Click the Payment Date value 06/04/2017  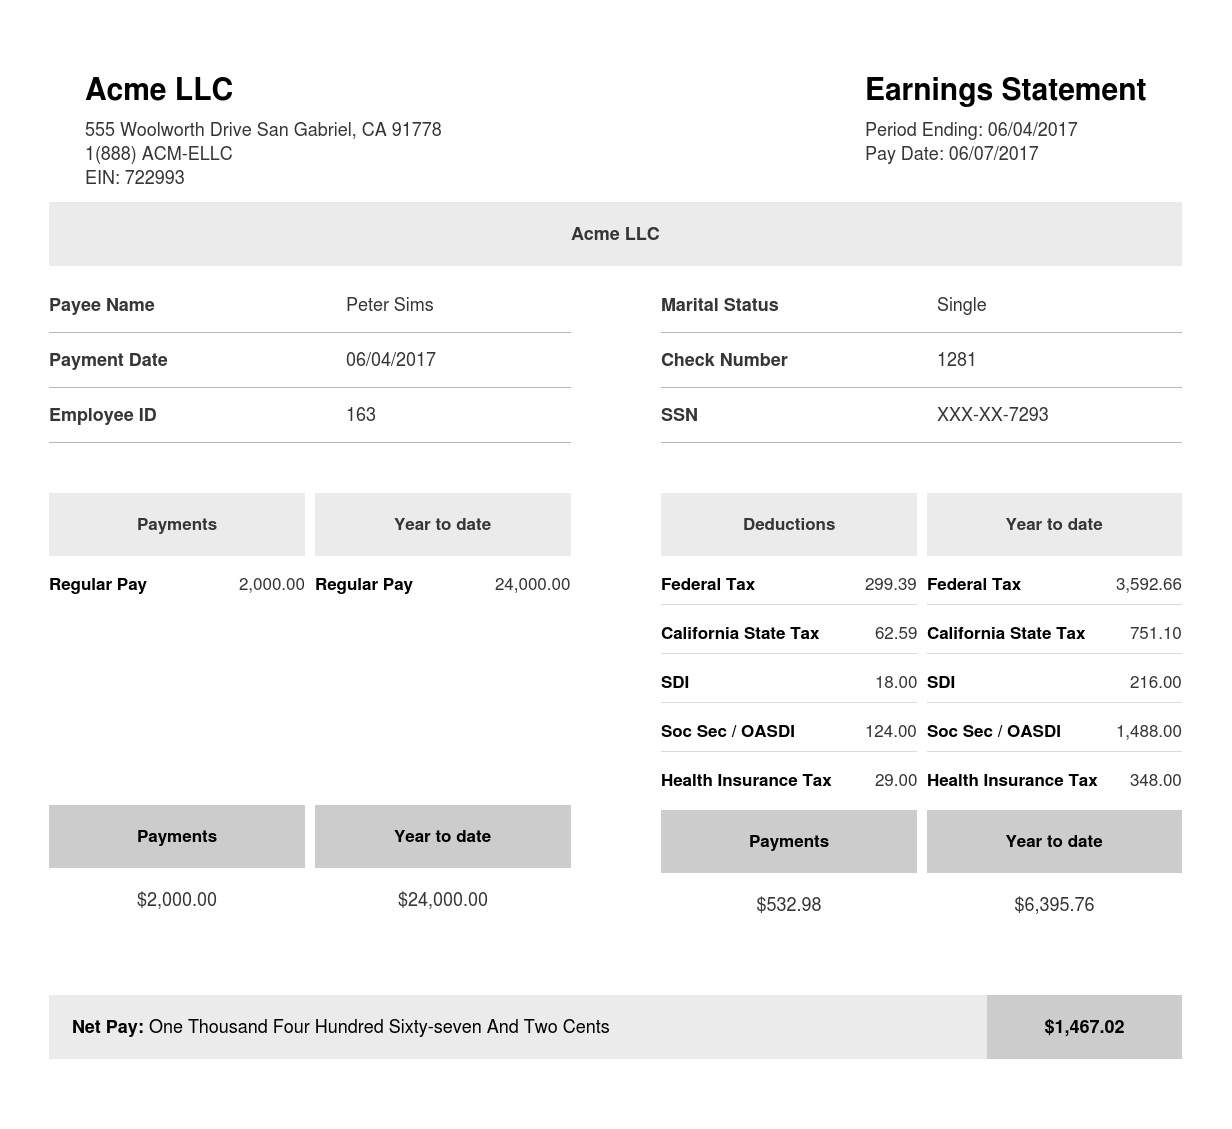pyautogui.click(x=390, y=360)
